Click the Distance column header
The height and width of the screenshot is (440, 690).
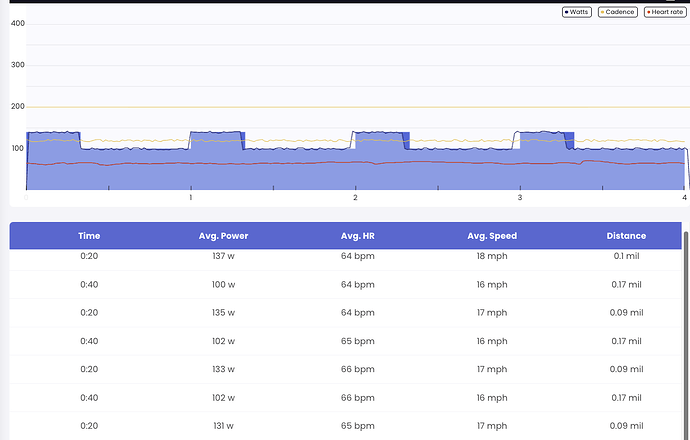tap(626, 236)
